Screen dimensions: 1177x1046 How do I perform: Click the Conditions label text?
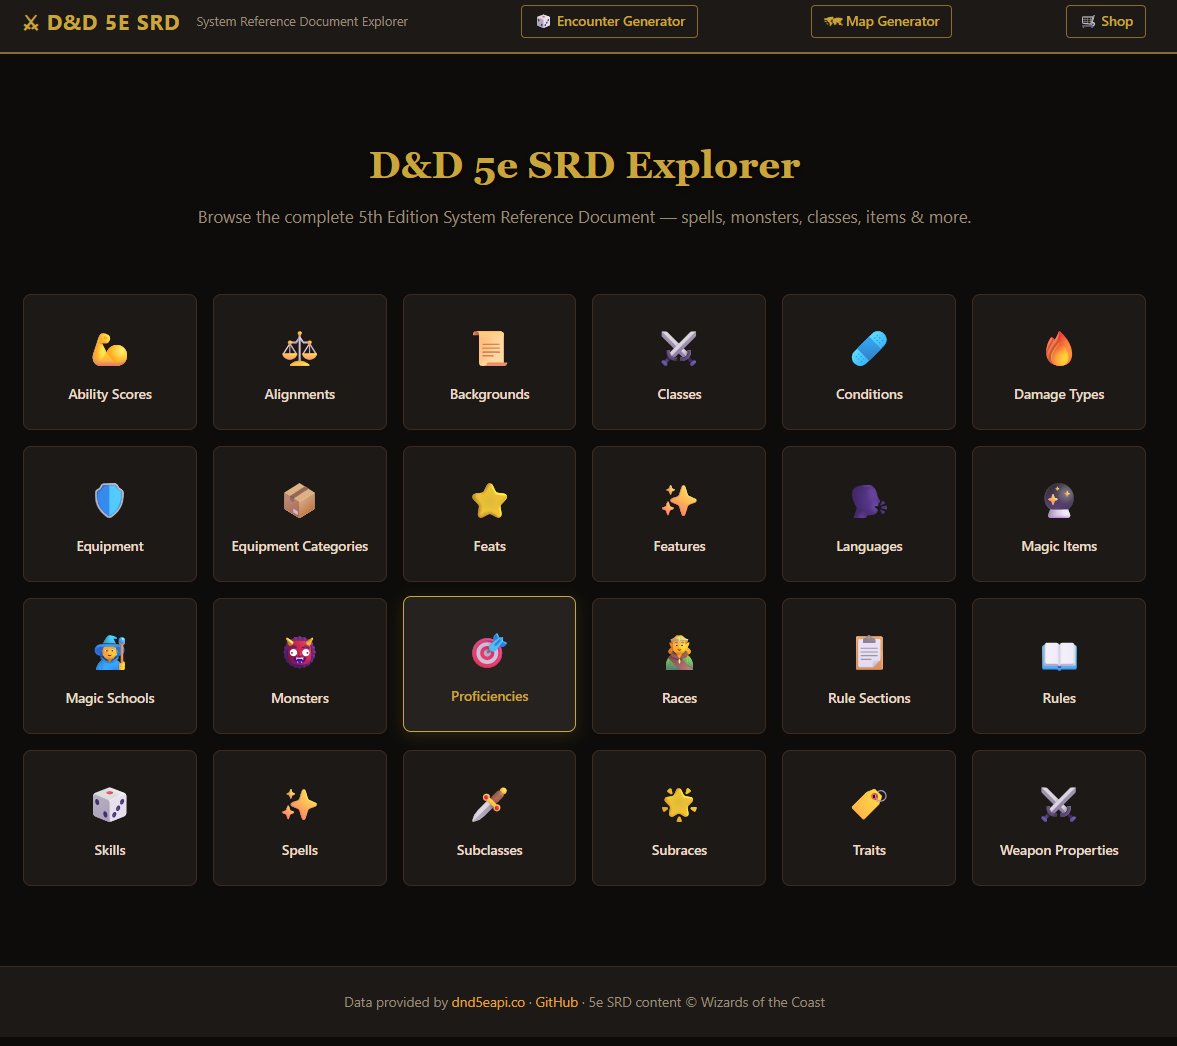pos(868,394)
